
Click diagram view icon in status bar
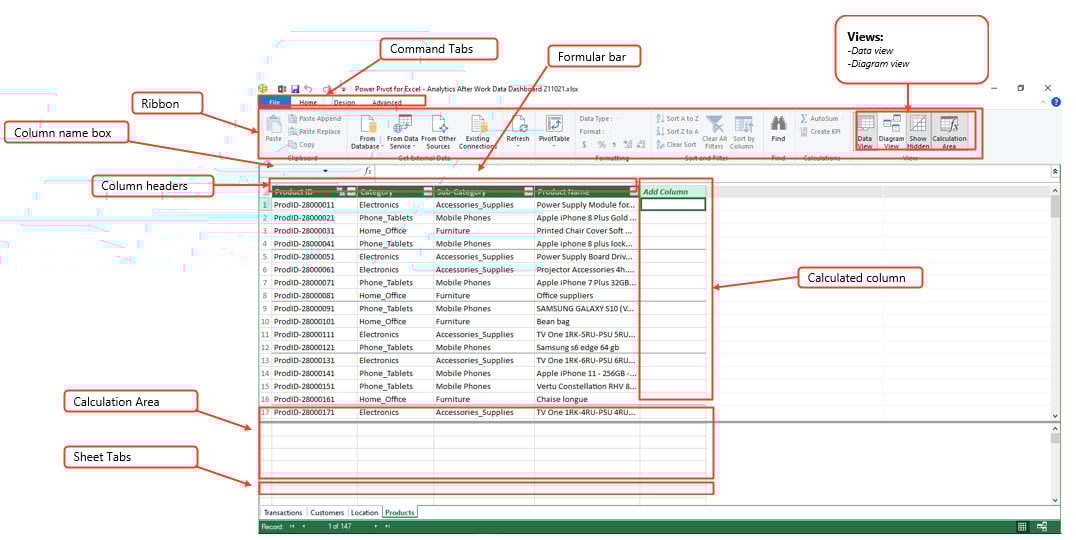tap(1042, 526)
